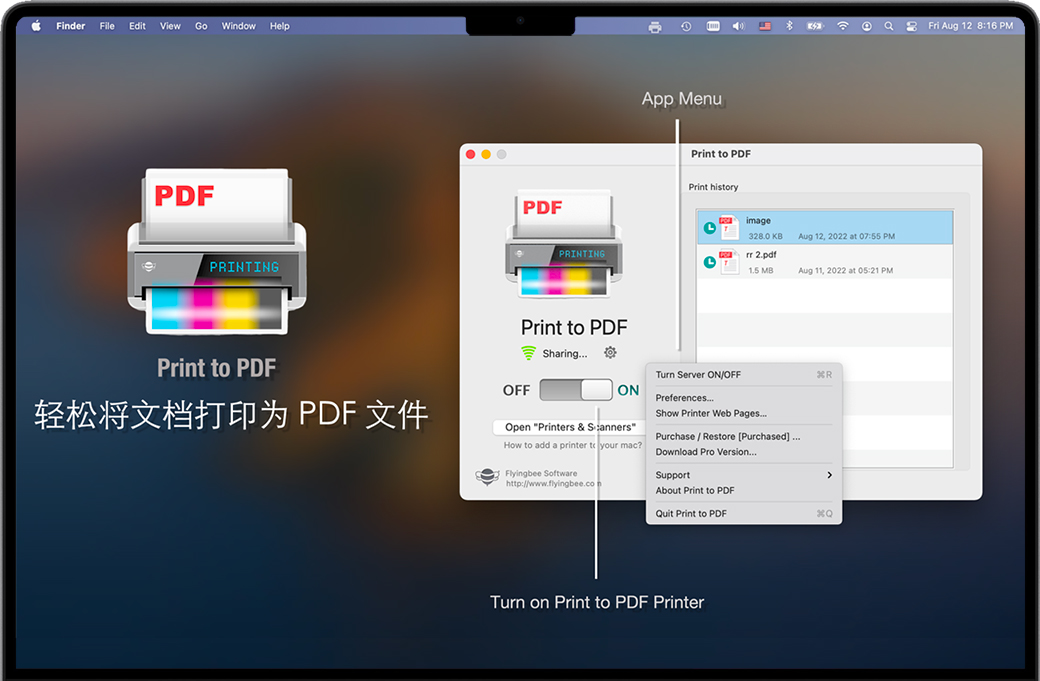Open Time Machine menu bar icon

coord(686,27)
